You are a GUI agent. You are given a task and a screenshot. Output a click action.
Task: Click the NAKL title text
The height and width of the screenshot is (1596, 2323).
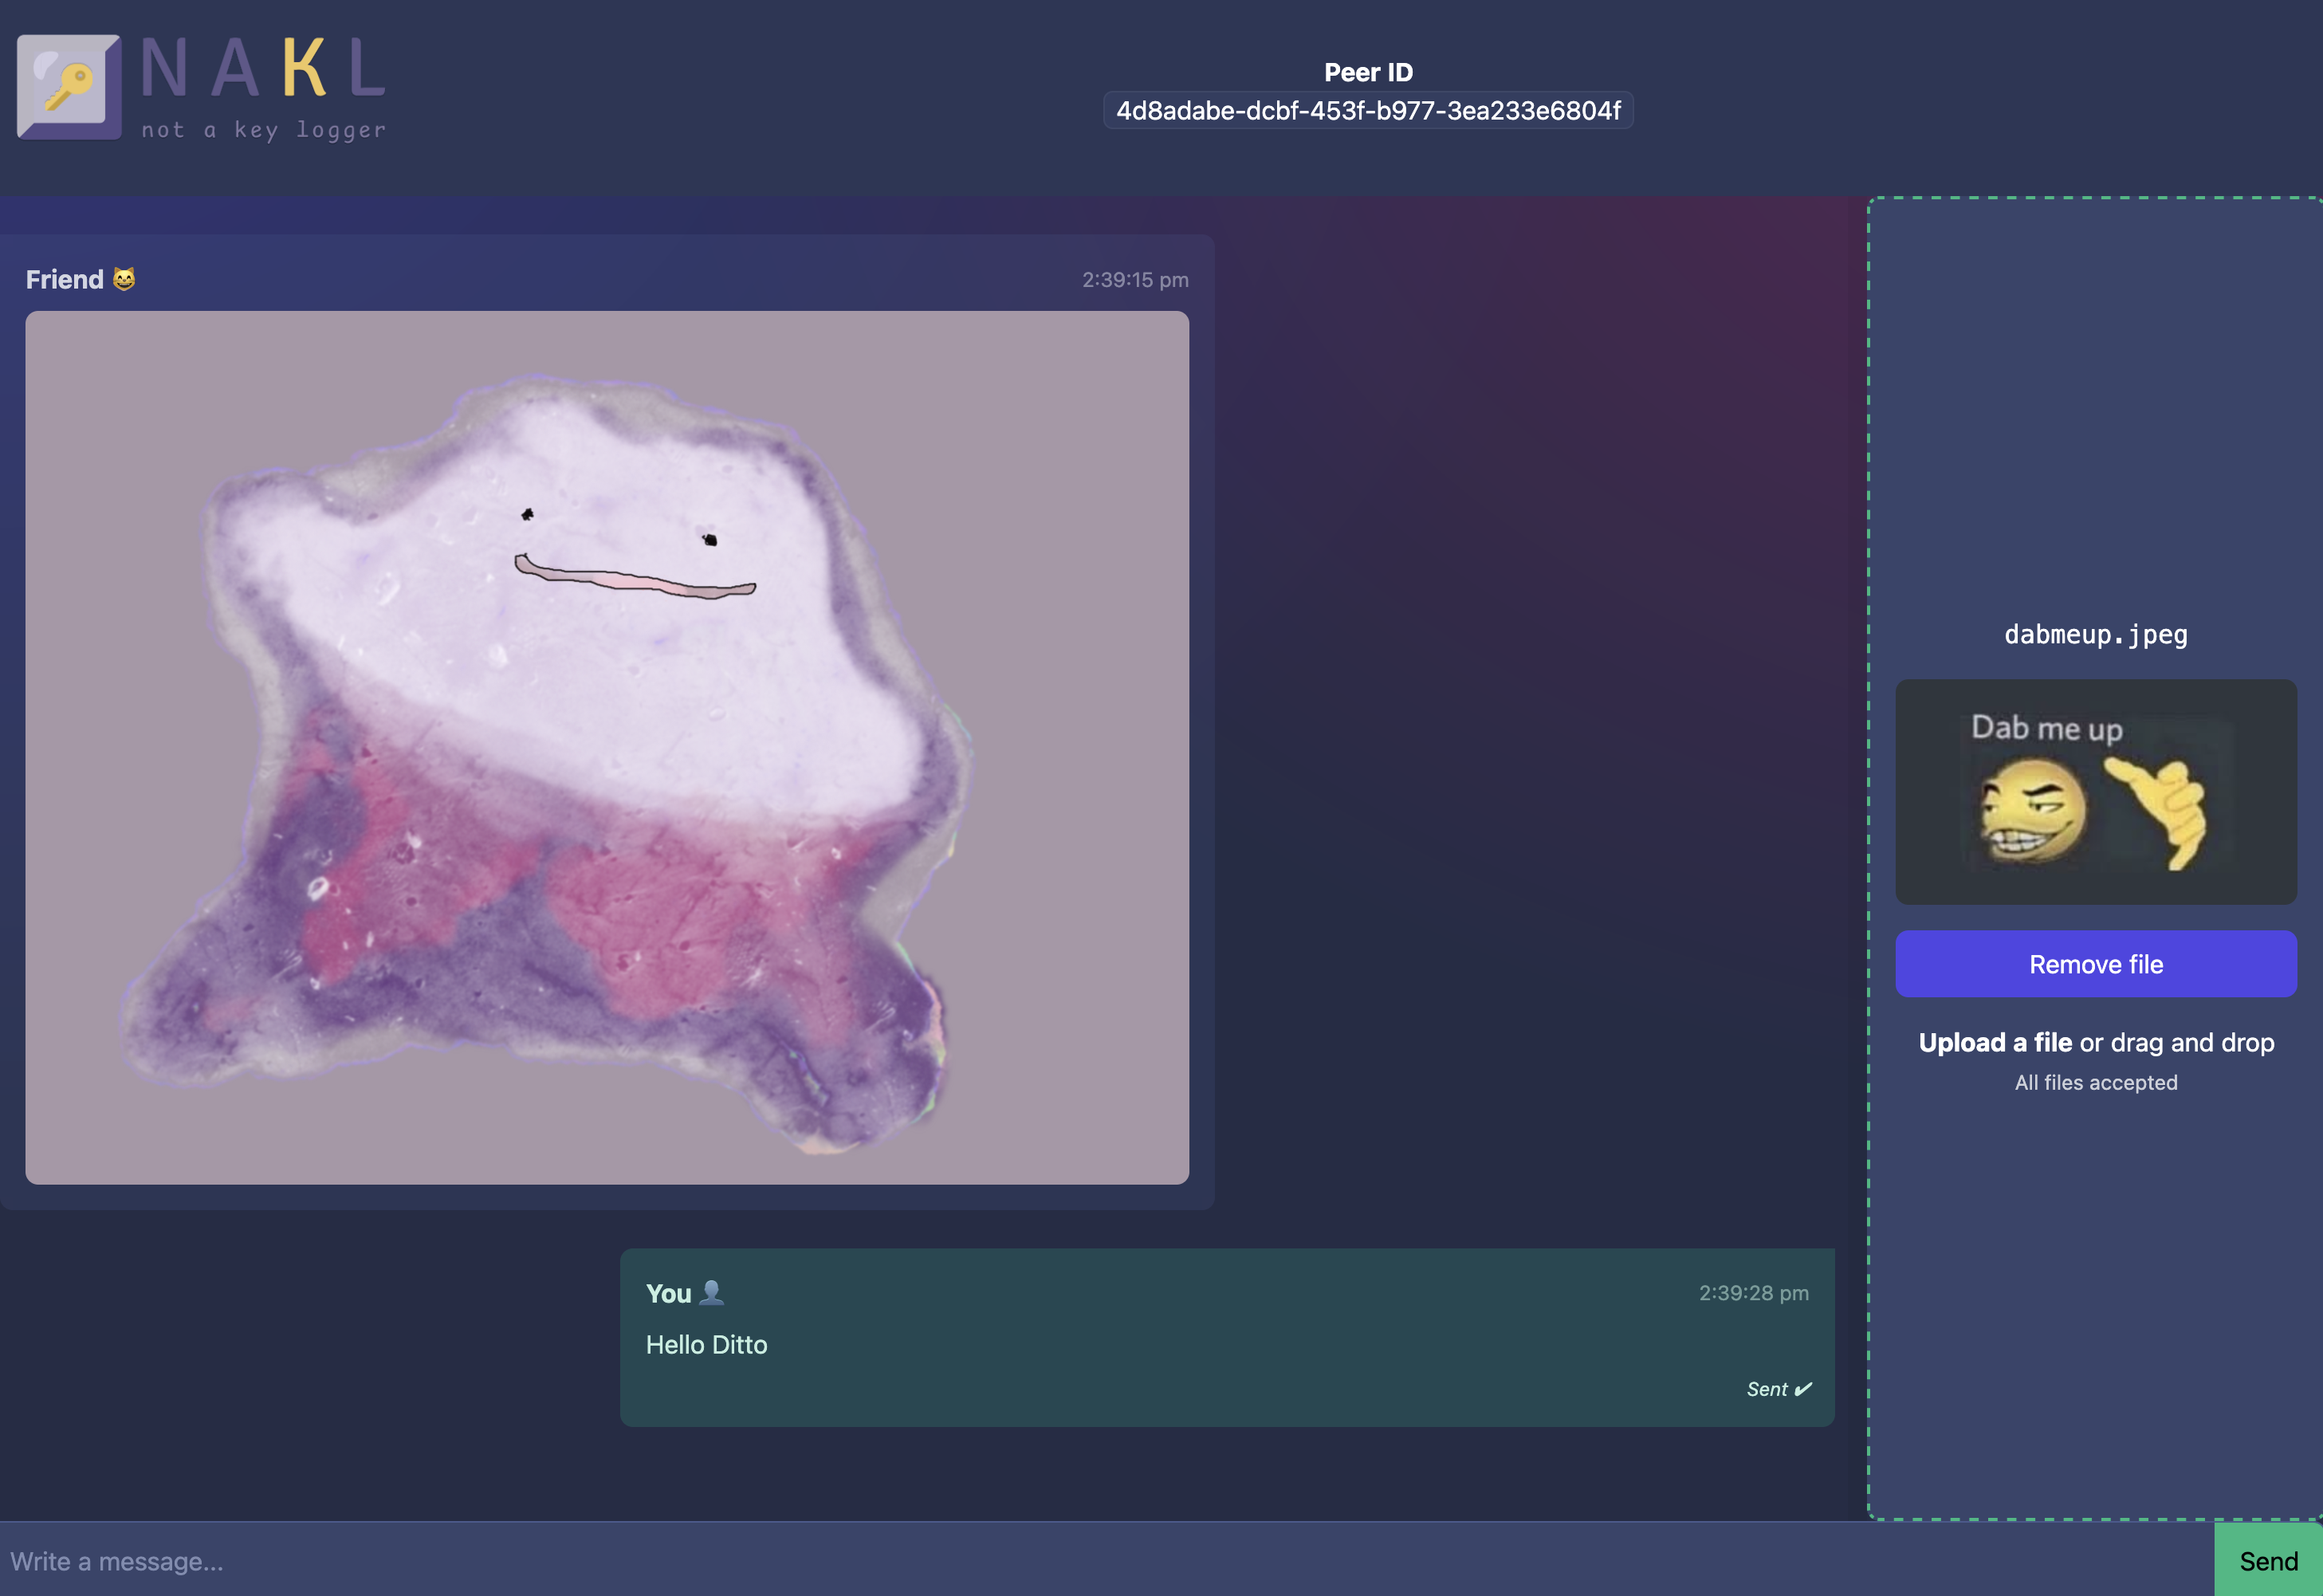pos(263,69)
